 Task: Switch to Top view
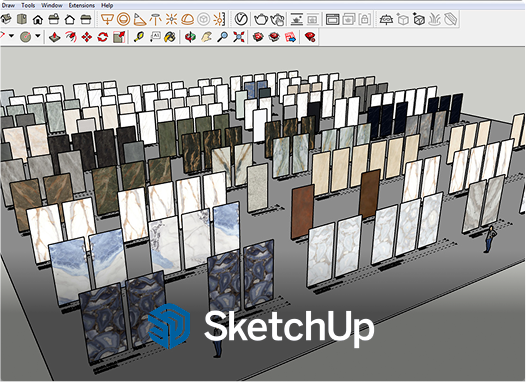click(x=22, y=19)
